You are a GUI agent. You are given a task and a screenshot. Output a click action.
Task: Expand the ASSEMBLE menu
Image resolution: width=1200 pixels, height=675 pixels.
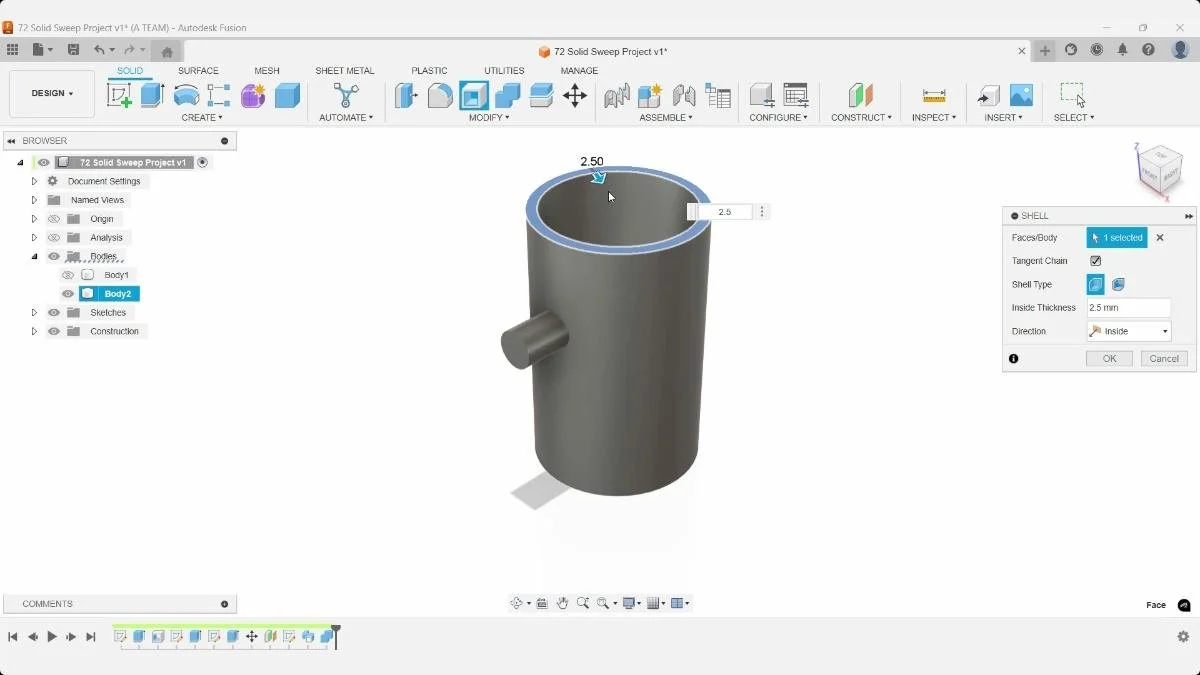(666, 118)
